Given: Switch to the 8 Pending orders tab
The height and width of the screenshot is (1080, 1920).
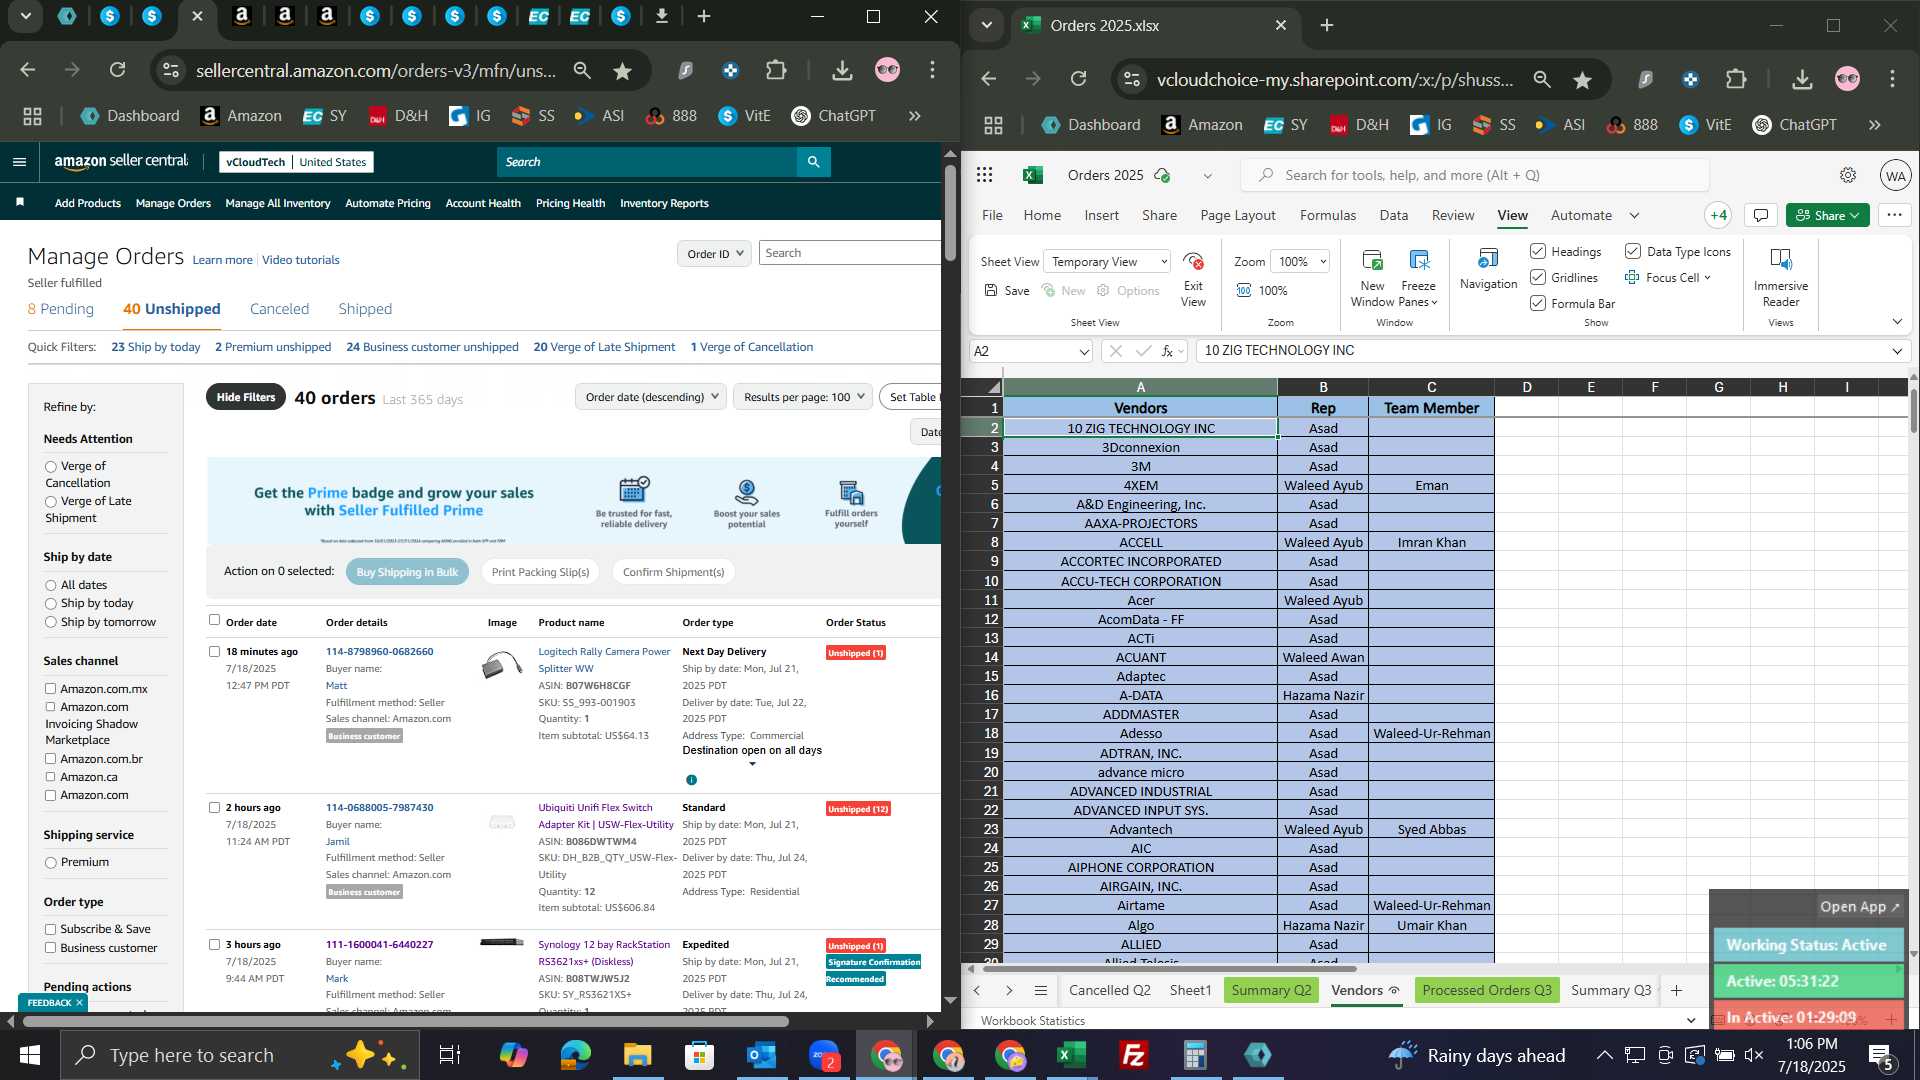Looking at the screenshot, I should 61,309.
